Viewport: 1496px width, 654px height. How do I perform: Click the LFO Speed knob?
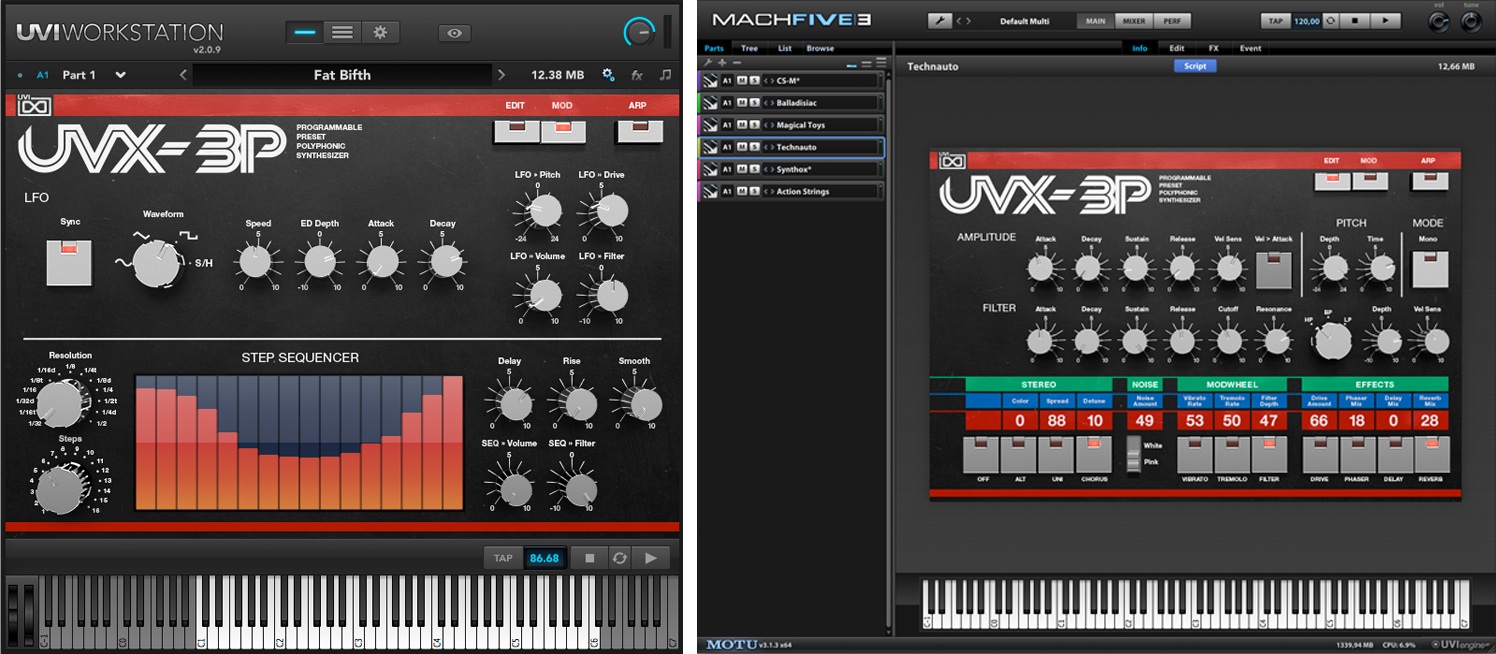pyautogui.click(x=254, y=262)
